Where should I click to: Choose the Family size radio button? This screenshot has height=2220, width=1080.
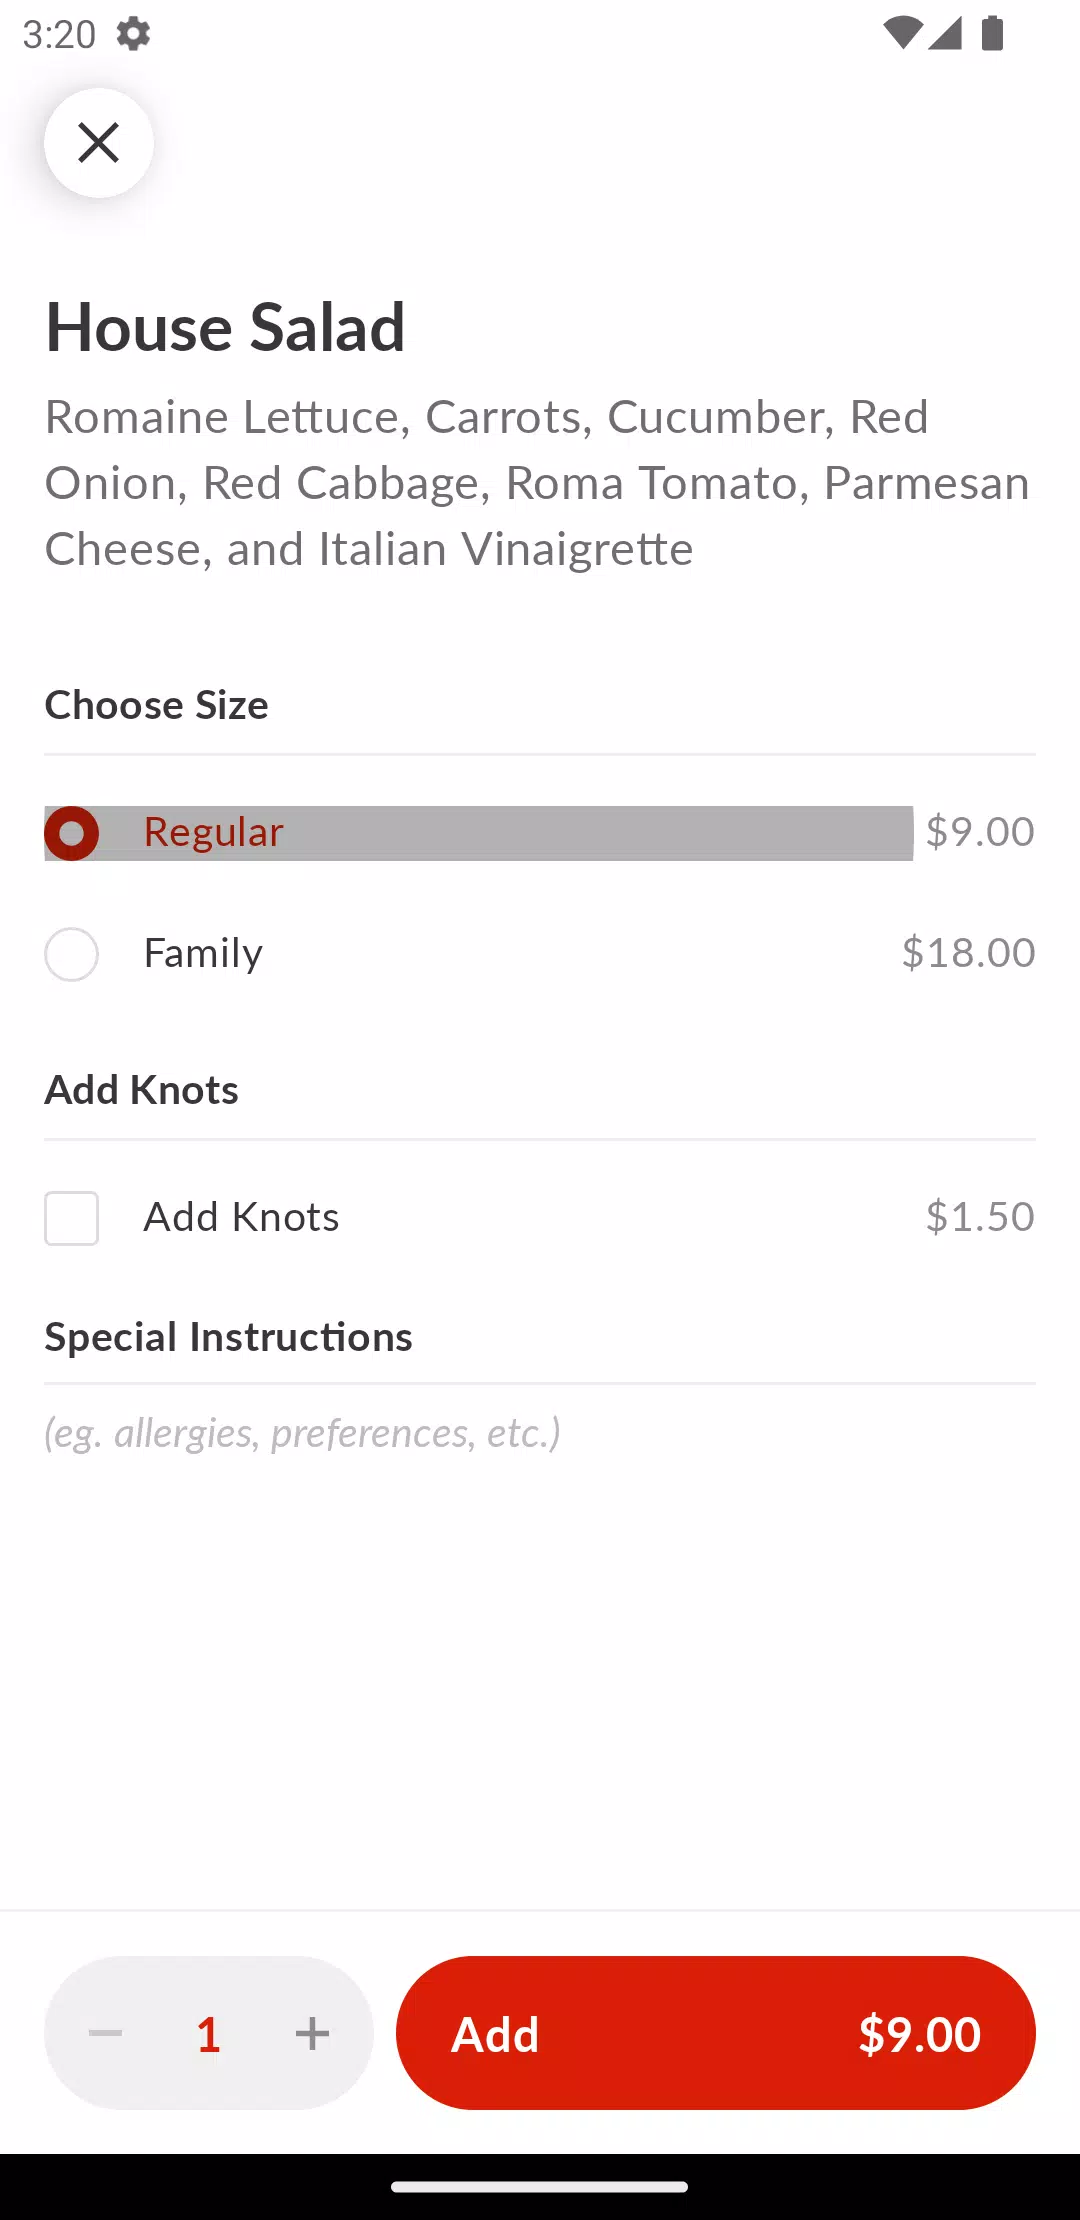click(x=71, y=954)
